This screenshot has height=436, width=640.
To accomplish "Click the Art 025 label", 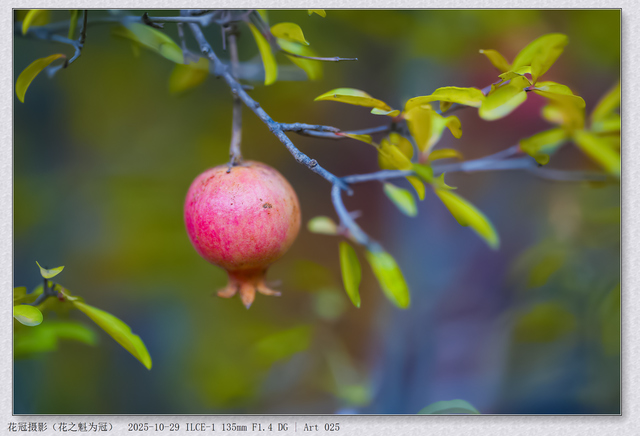I will [x=321, y=427].
